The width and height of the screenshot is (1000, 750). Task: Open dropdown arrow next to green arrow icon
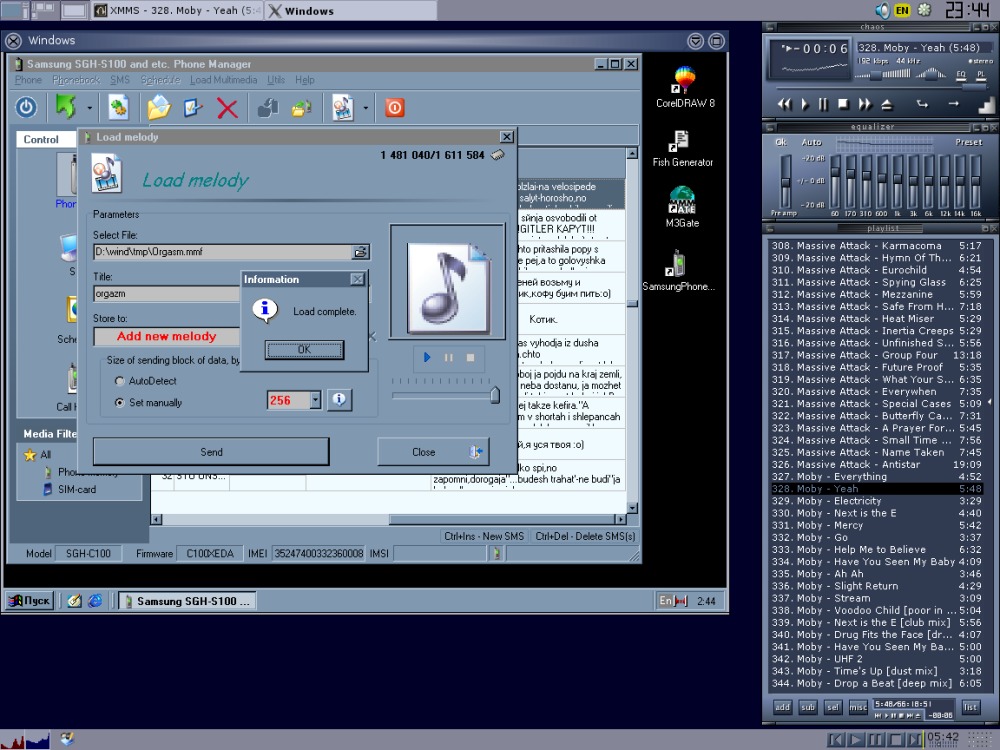click(x=89, y=108)
